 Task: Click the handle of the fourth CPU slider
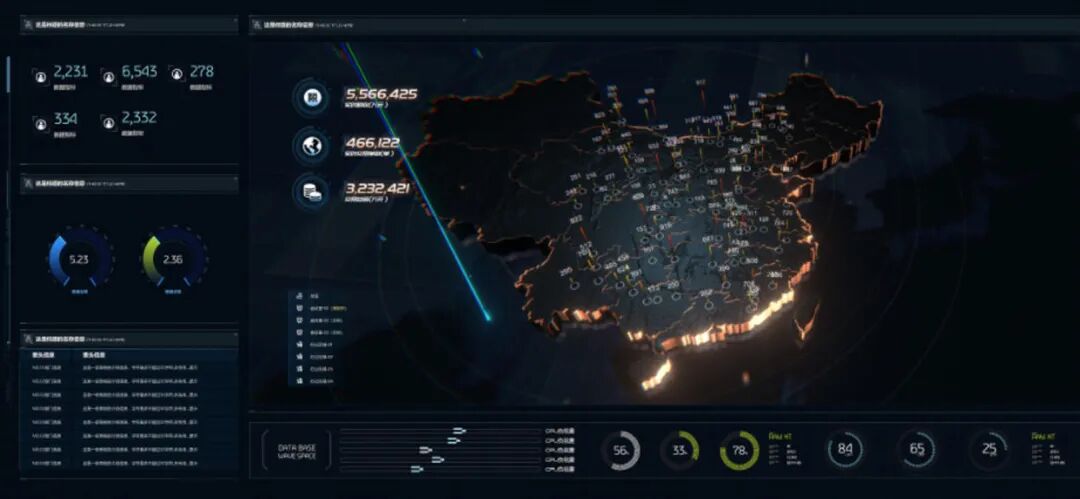(437, 460)
